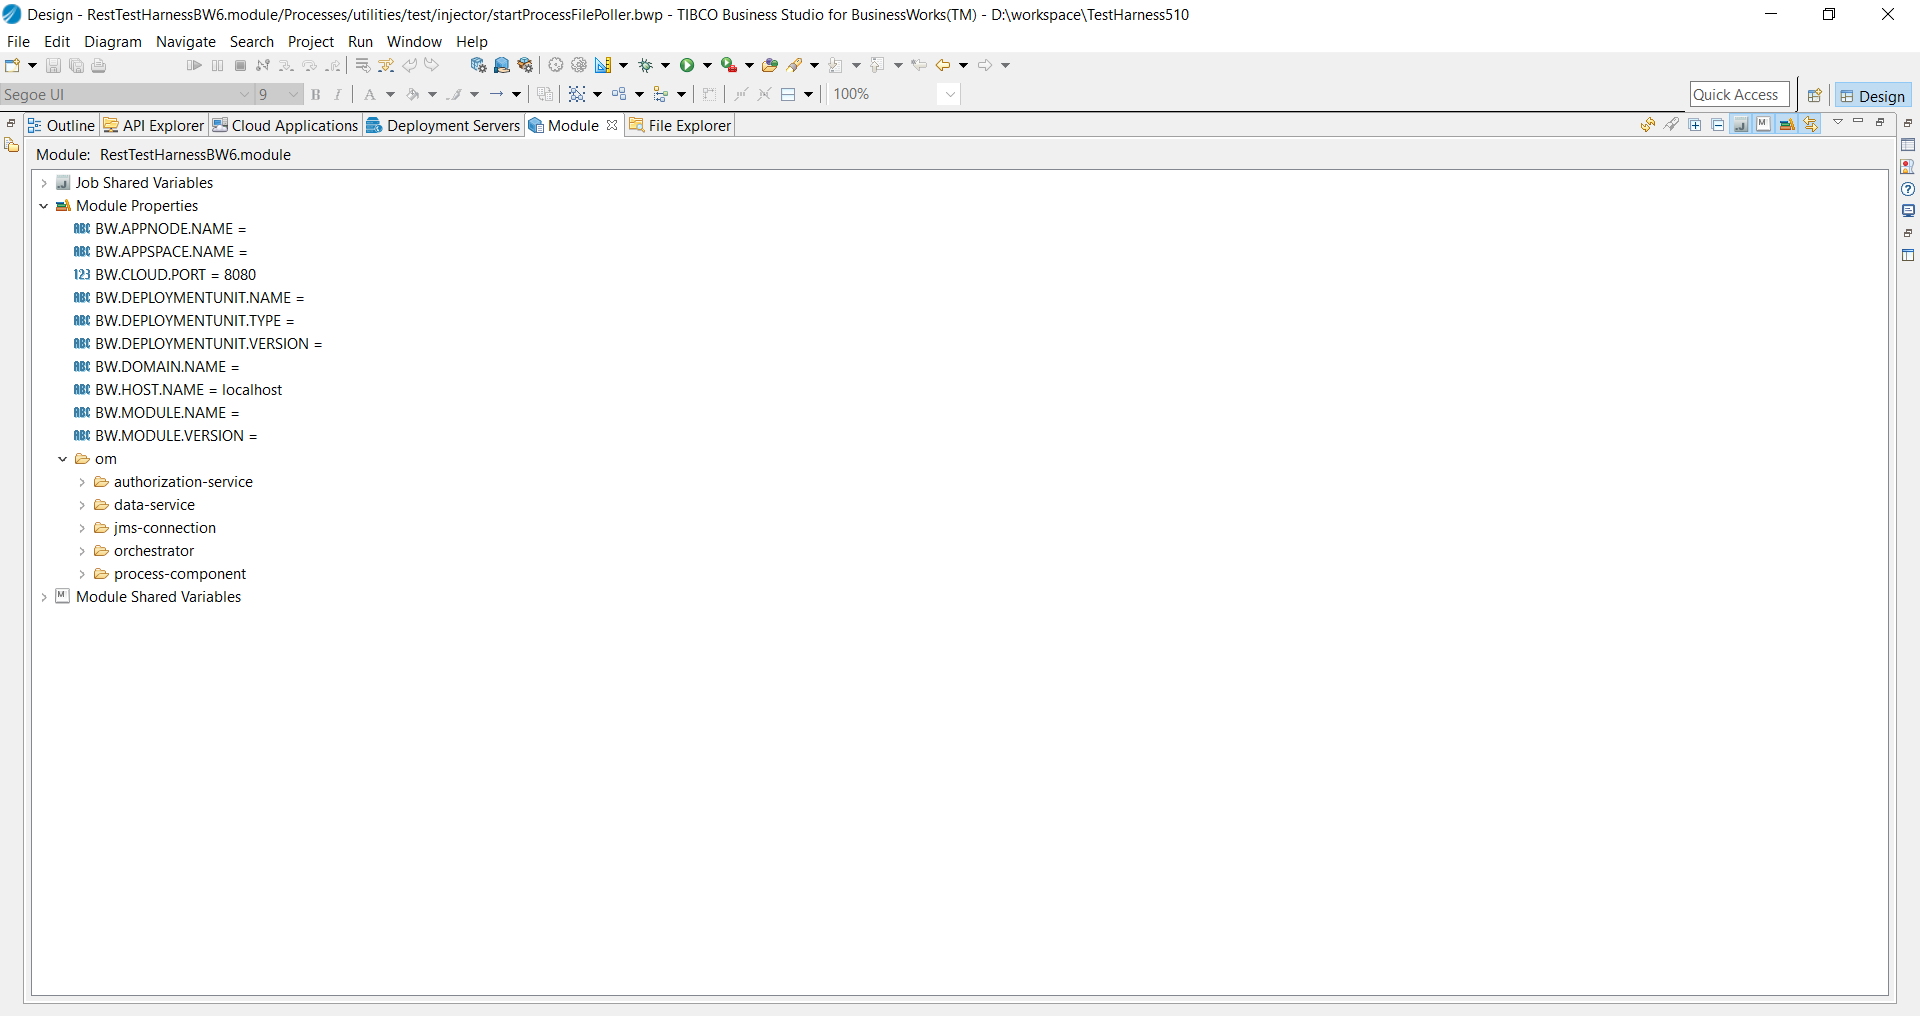Switch to the API Explorer tab

click(154, 126)
